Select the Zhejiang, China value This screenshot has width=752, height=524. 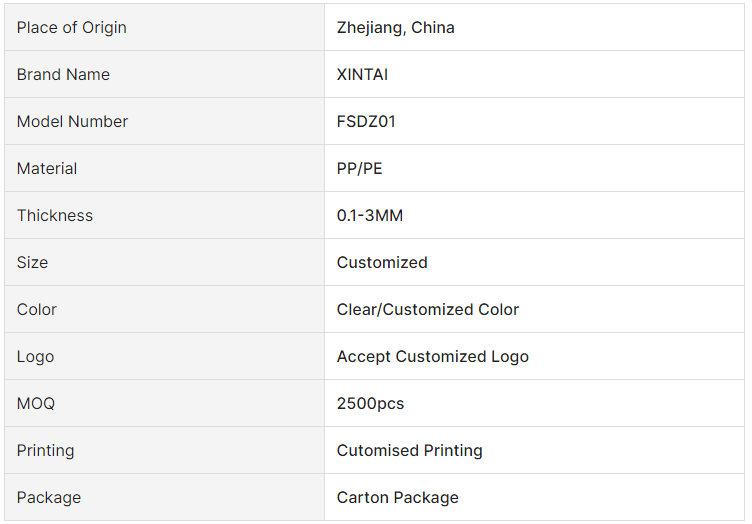(x=396, y=28)
